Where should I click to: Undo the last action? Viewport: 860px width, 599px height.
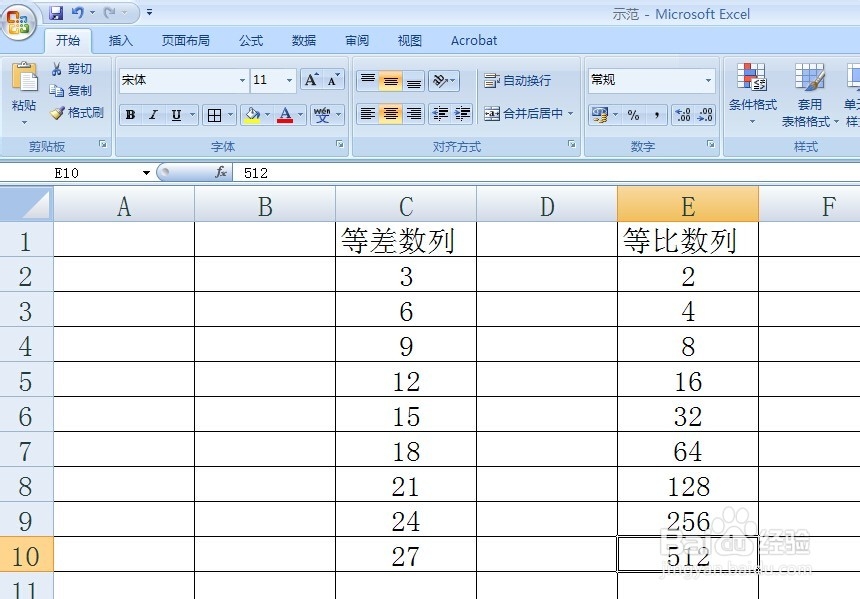[x=77, y=13]
